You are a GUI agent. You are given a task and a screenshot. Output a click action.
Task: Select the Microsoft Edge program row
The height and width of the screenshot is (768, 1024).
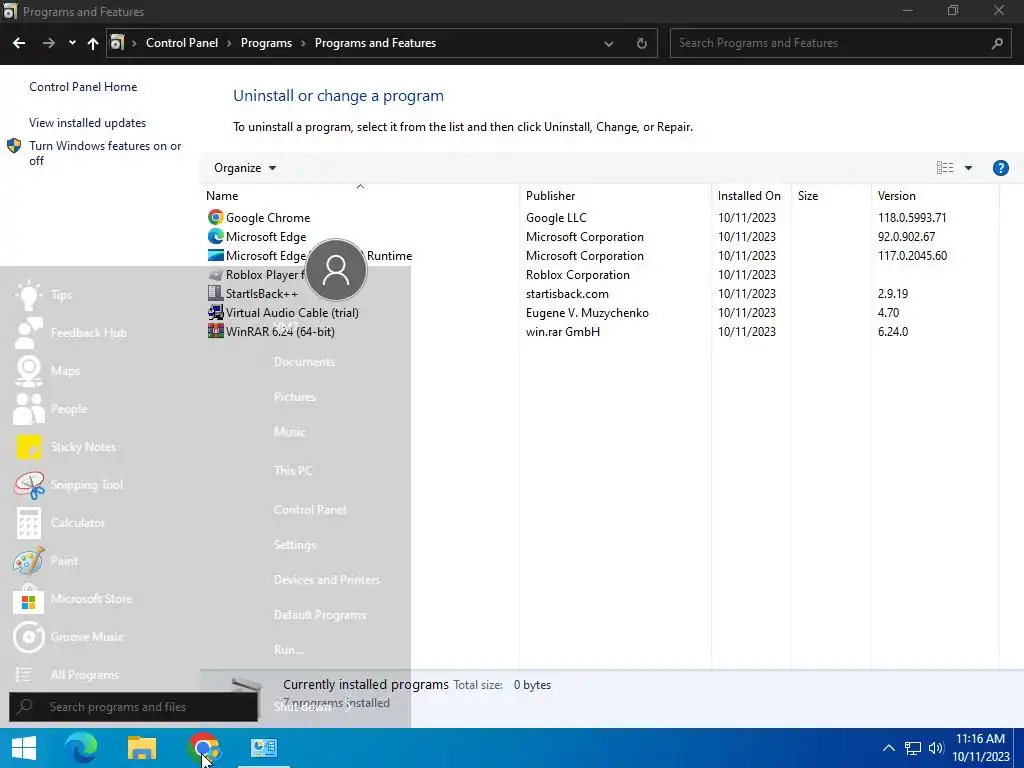[x=266, y=236]
